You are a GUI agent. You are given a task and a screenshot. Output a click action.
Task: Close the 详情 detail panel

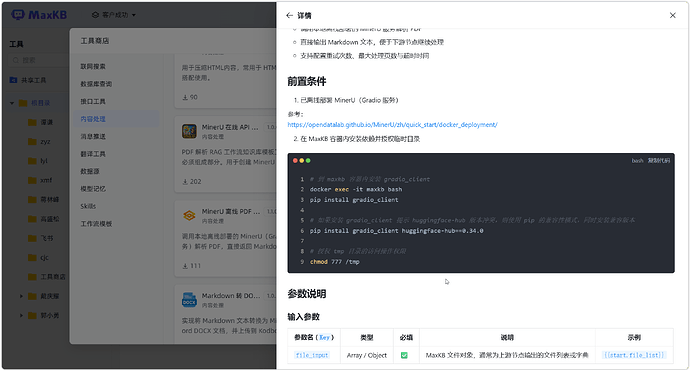(672, 15)
